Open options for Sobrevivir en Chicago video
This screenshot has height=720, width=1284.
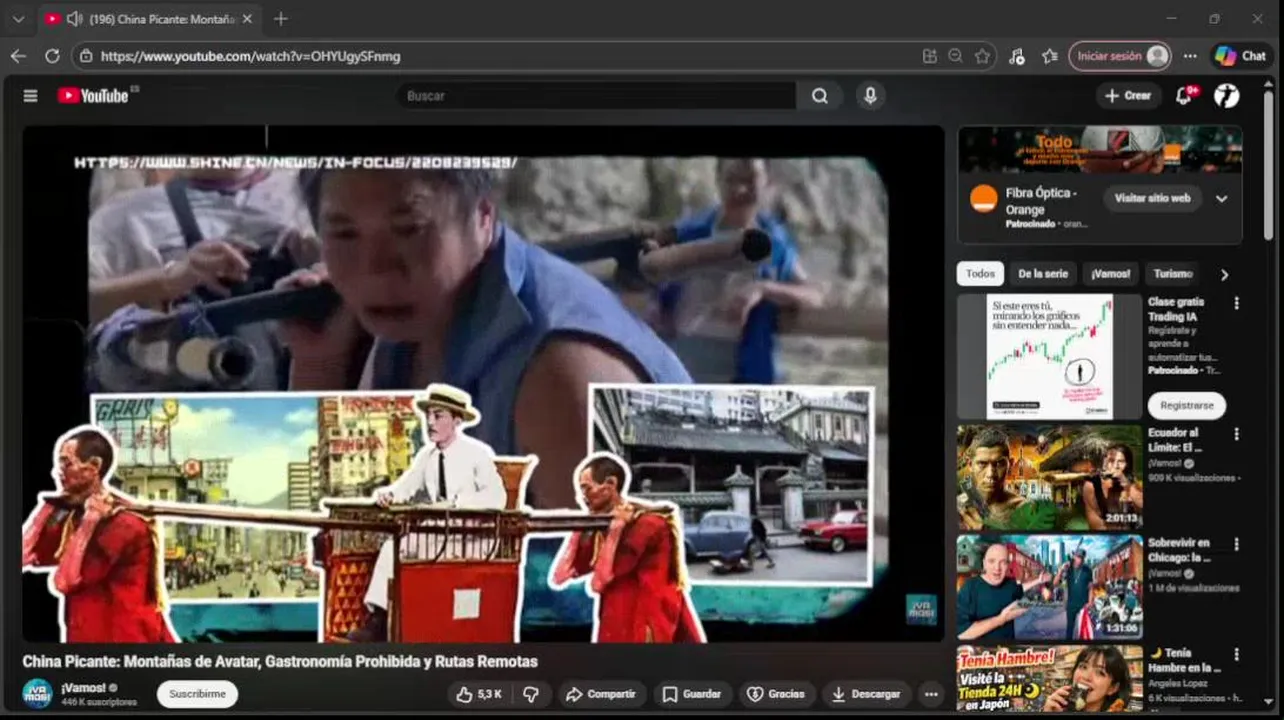coord(1236,544)
